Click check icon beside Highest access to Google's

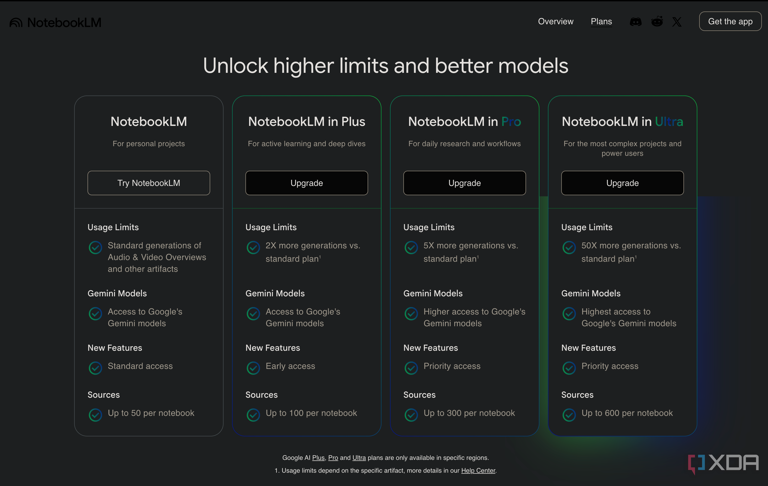click(569, 313)
